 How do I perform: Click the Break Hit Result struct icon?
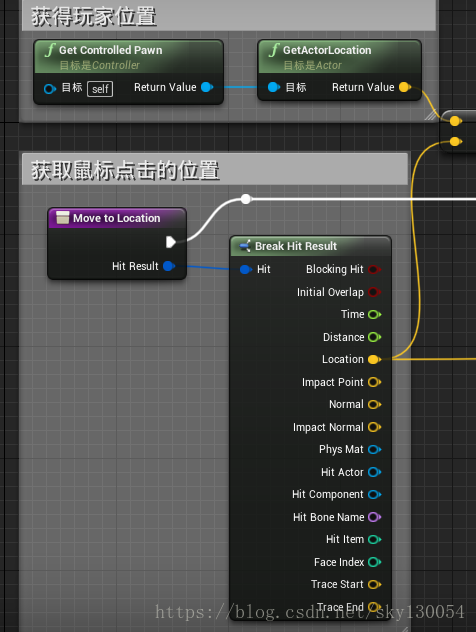tap(245, 245)
